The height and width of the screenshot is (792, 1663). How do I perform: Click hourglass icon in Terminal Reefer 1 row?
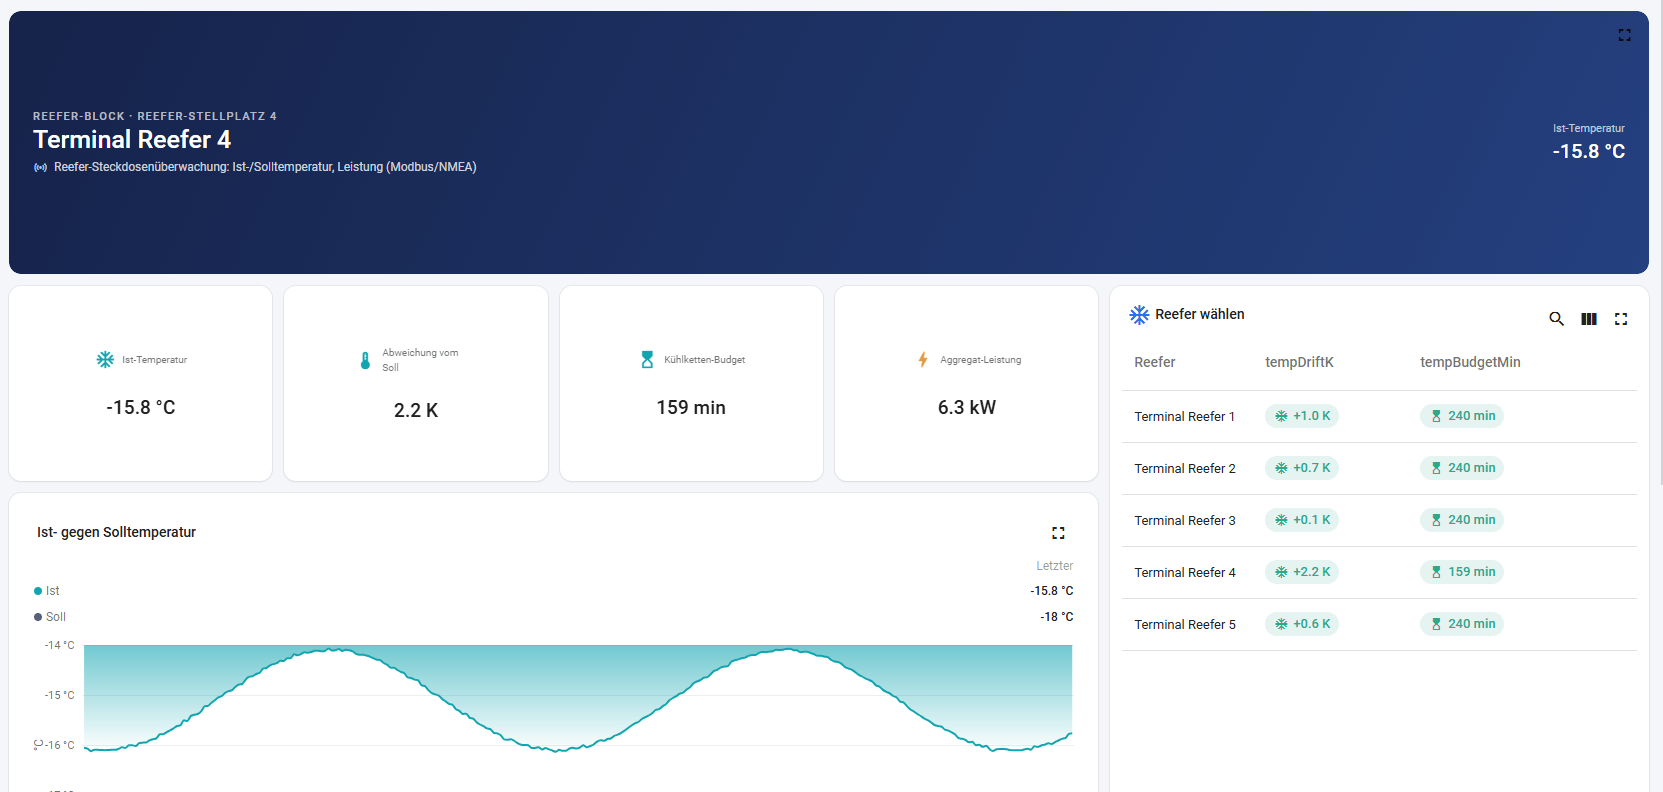click(1436, 416)
